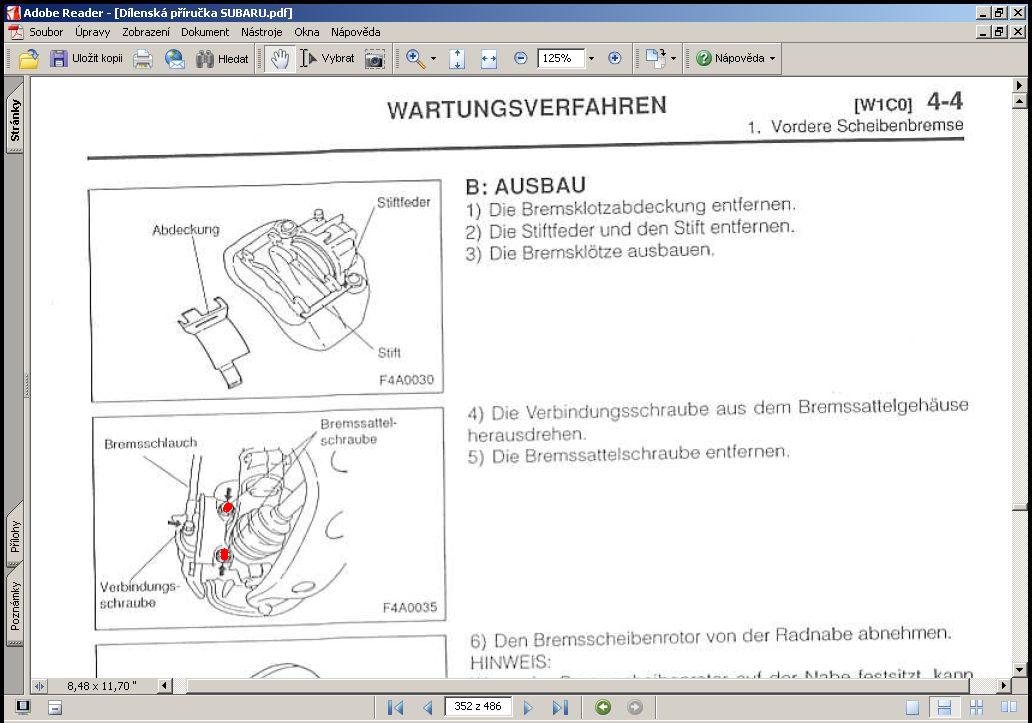
Task: Click the icon beside the page size readout
Action: 39,686
